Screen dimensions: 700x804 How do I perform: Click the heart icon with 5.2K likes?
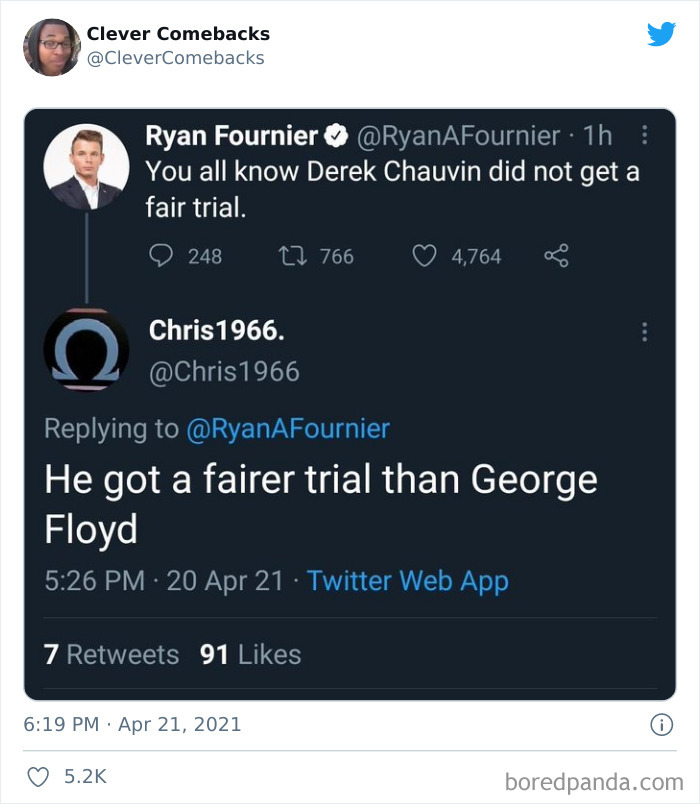(x=38, y=776)
